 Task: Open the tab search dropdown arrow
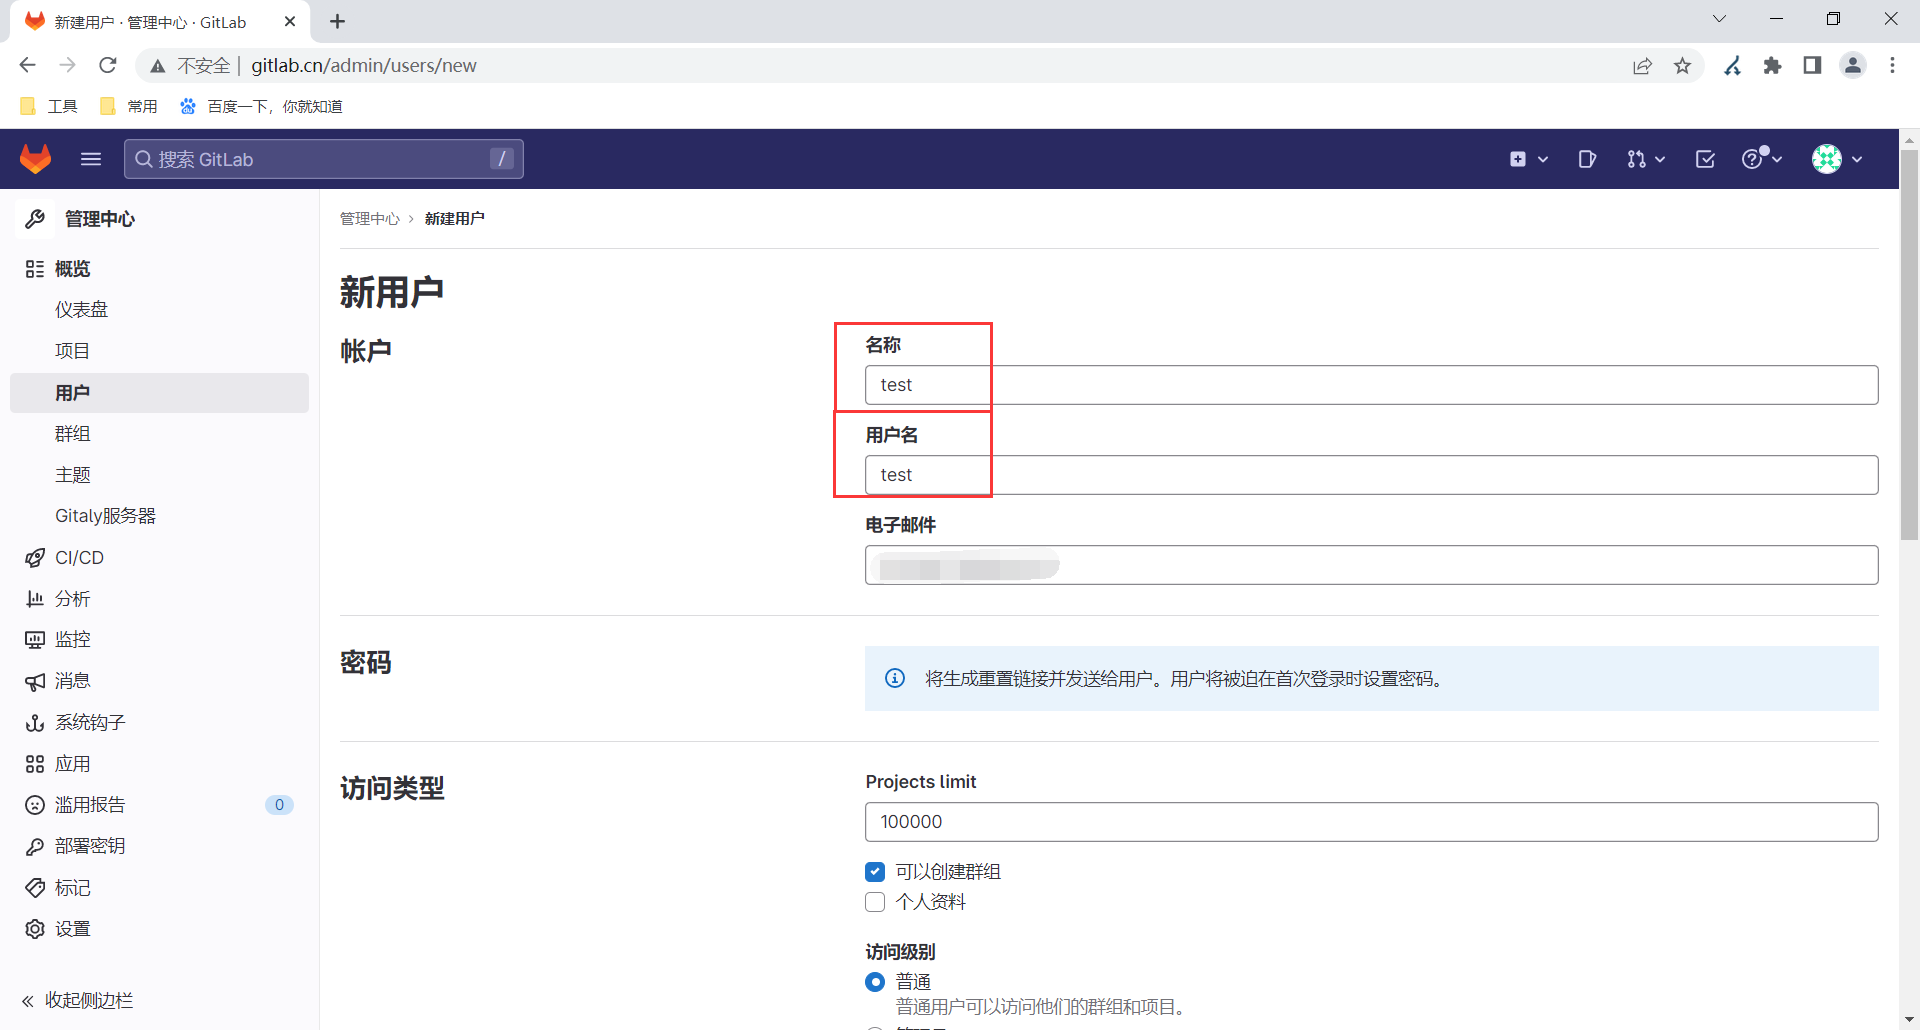[1719, 19]
